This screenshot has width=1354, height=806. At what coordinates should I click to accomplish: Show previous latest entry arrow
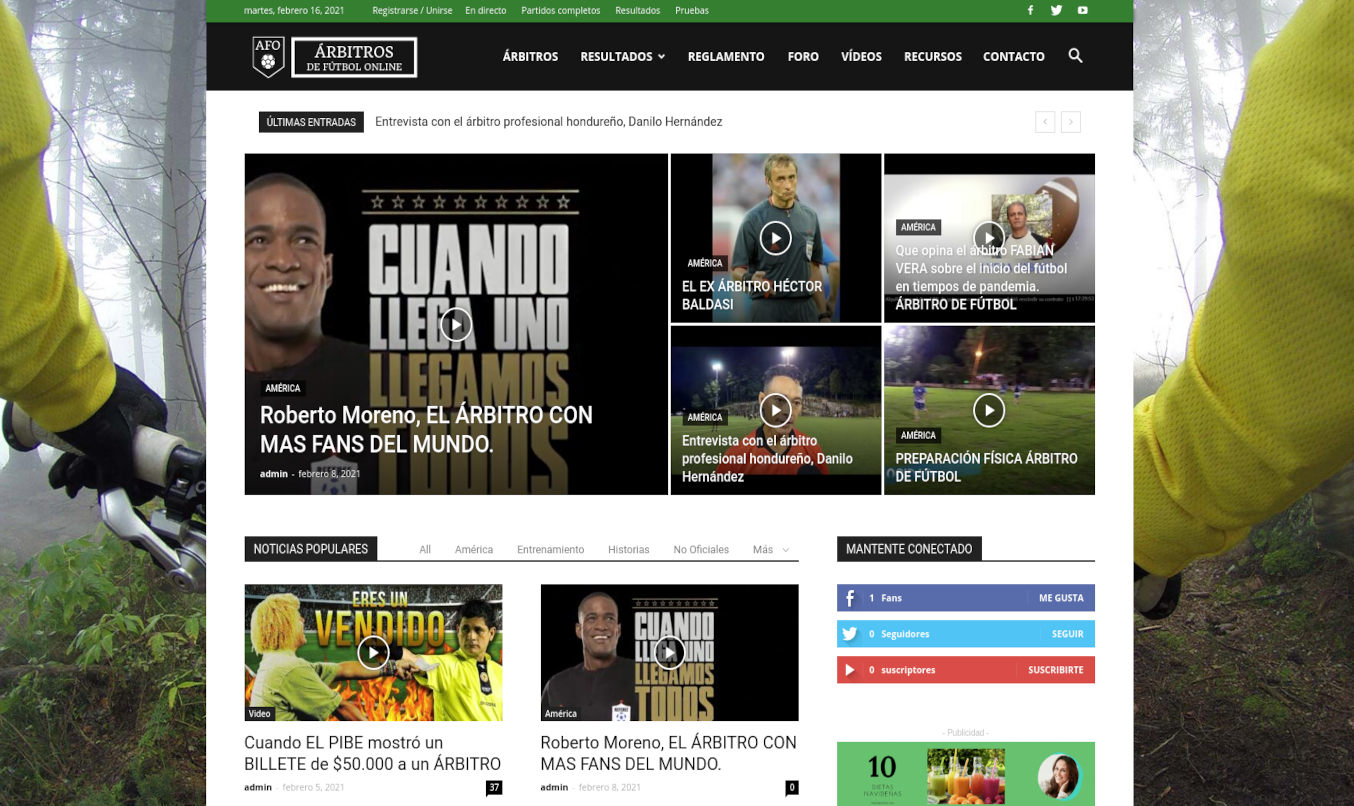[1045, 122]
